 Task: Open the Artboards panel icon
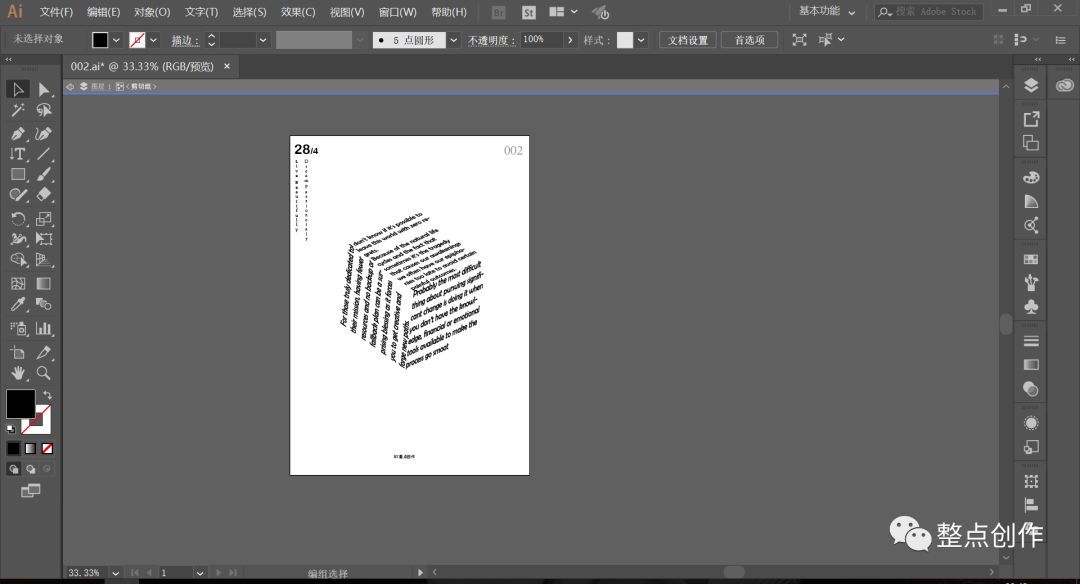1031,143
